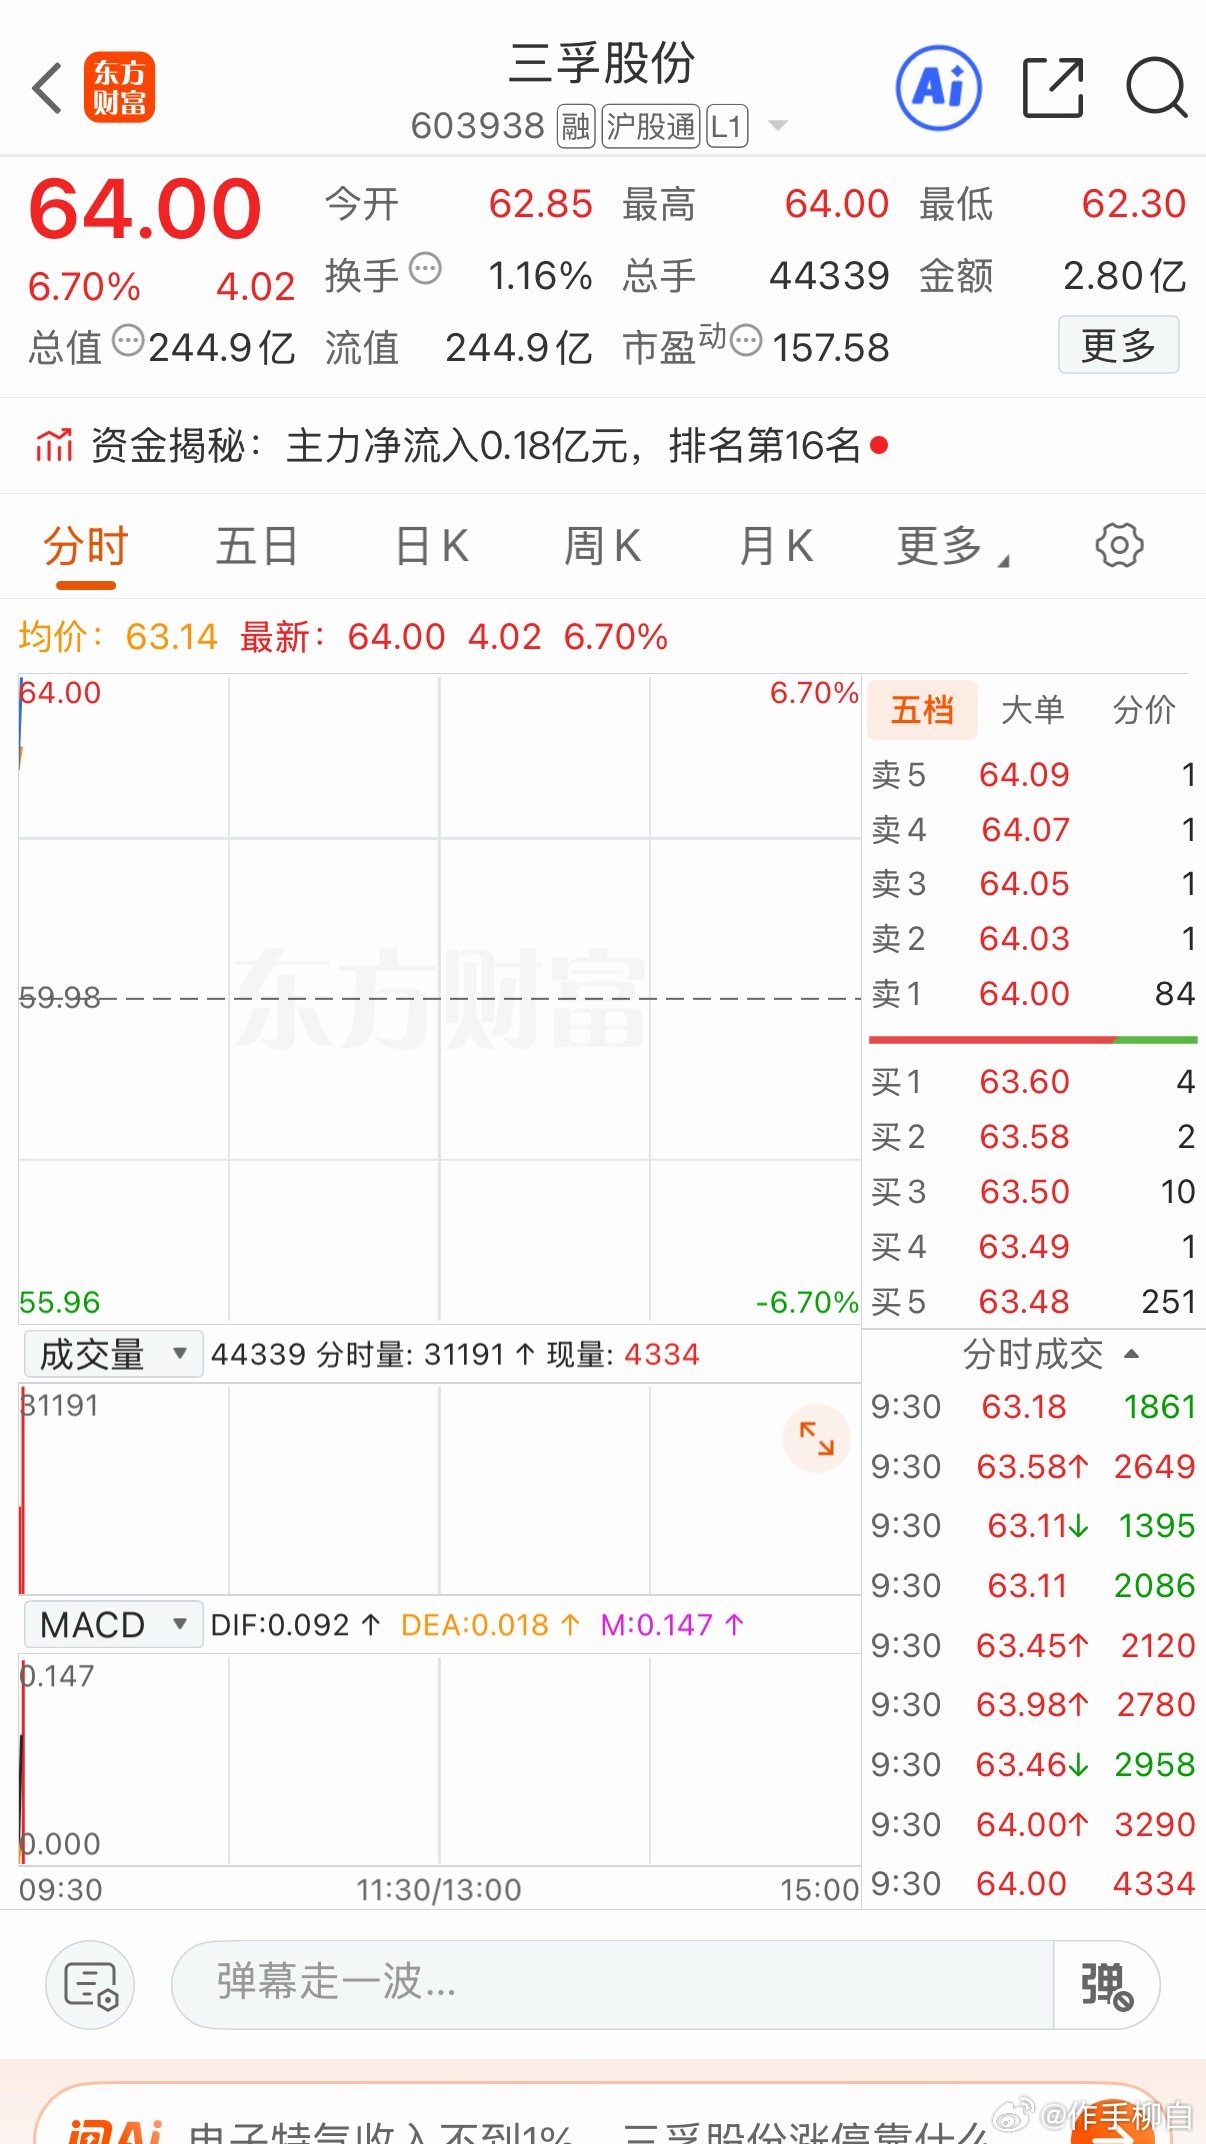Tap 卖3 price 64.05
1206x2144 pixels.
pyautogui.click(x=1024, y=884)
